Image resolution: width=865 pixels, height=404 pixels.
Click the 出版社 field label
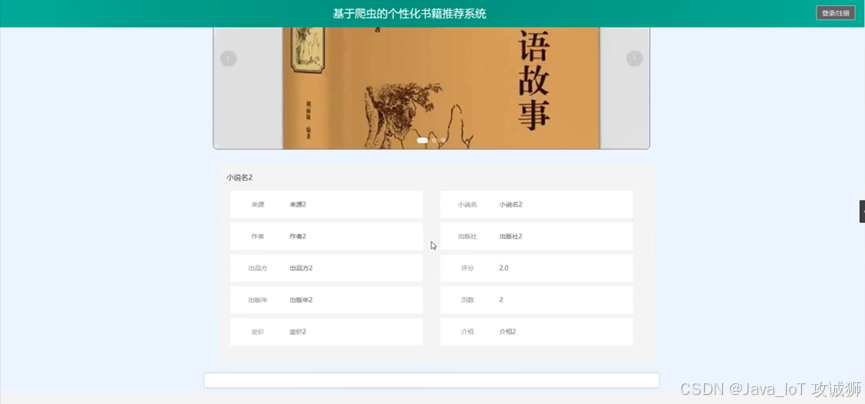click(x=467, y=237)
